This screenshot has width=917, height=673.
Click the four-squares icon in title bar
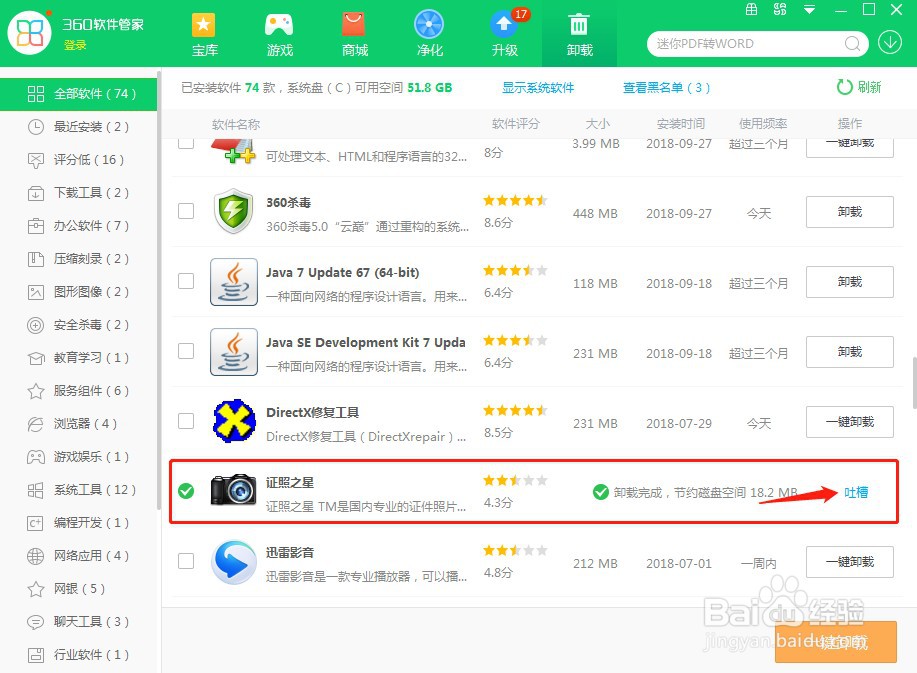(780, 9)
